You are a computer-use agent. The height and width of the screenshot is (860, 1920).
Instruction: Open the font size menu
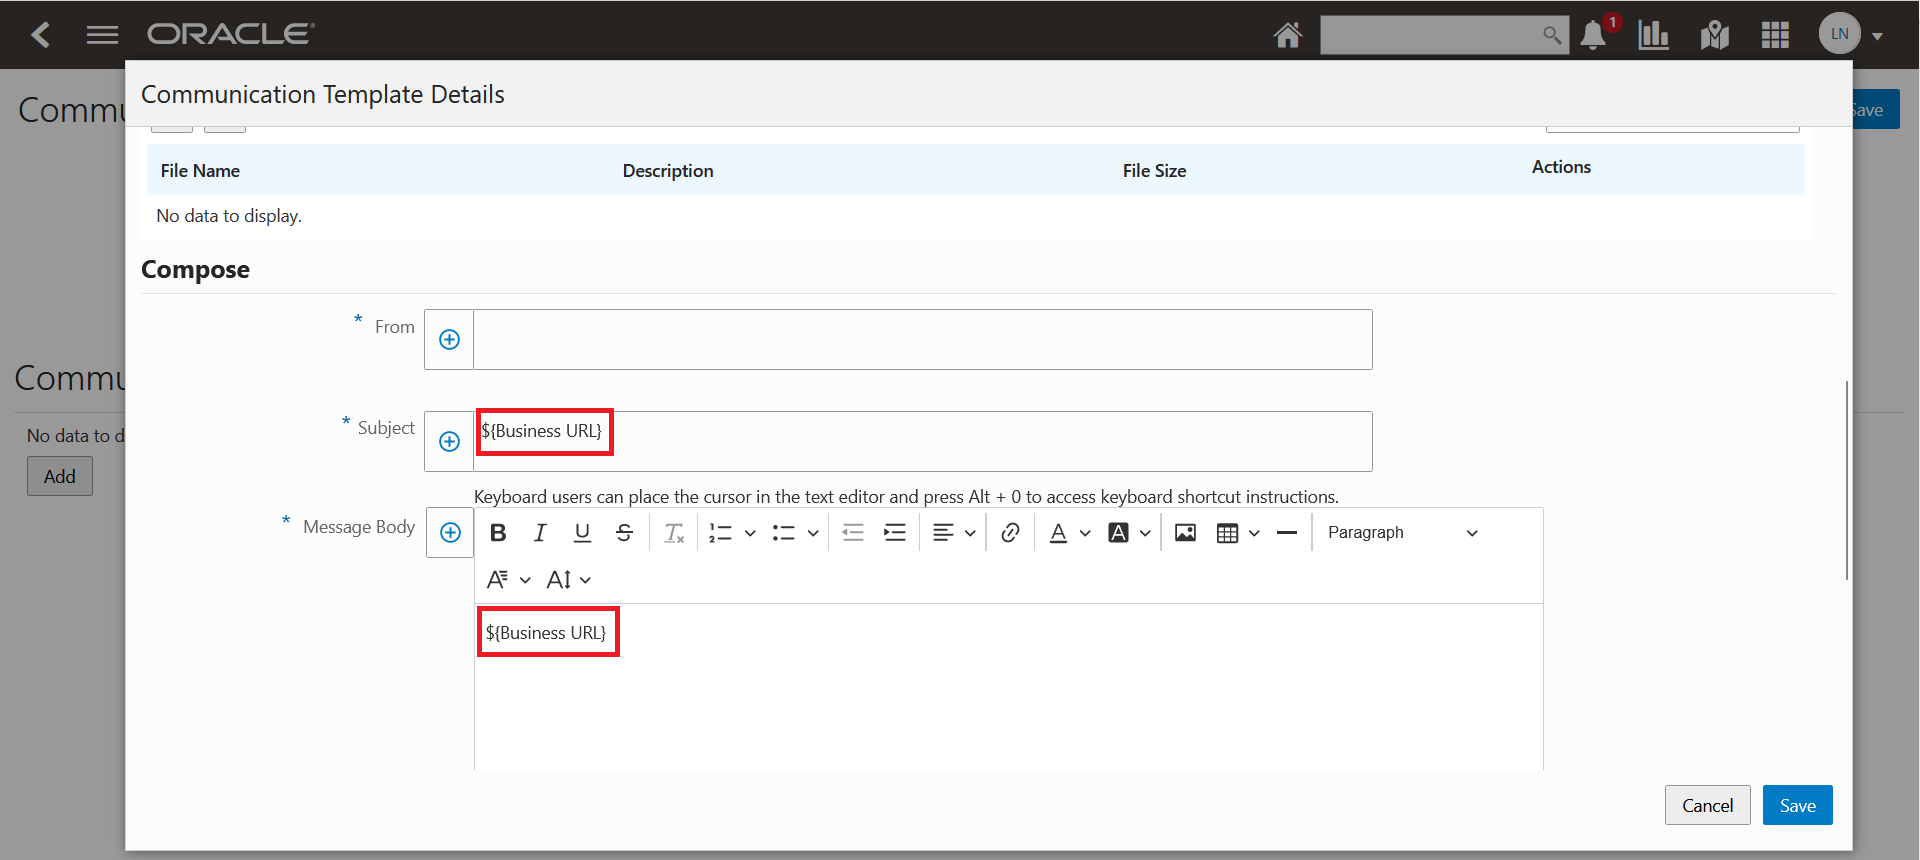tap(568, 580)
